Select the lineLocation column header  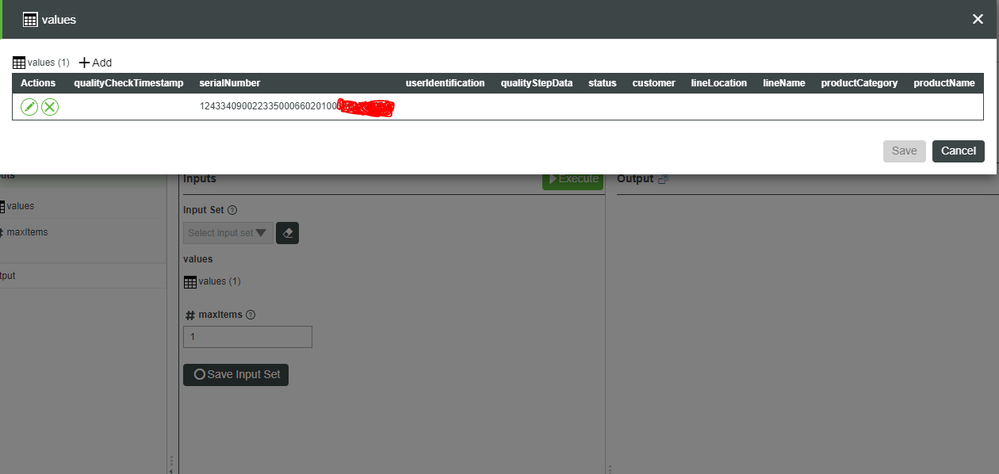[719, 83]
